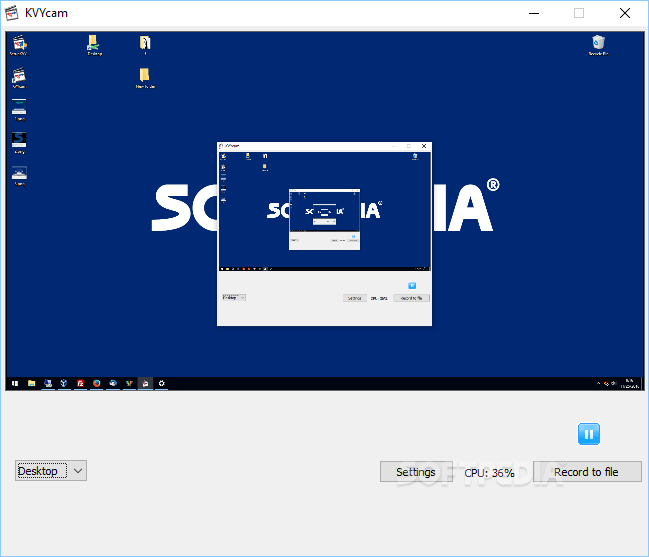The width and height of the screenshot is (649, 557).
Task: Click the CPU: 36% usage readout
Action: click(489, 473)
